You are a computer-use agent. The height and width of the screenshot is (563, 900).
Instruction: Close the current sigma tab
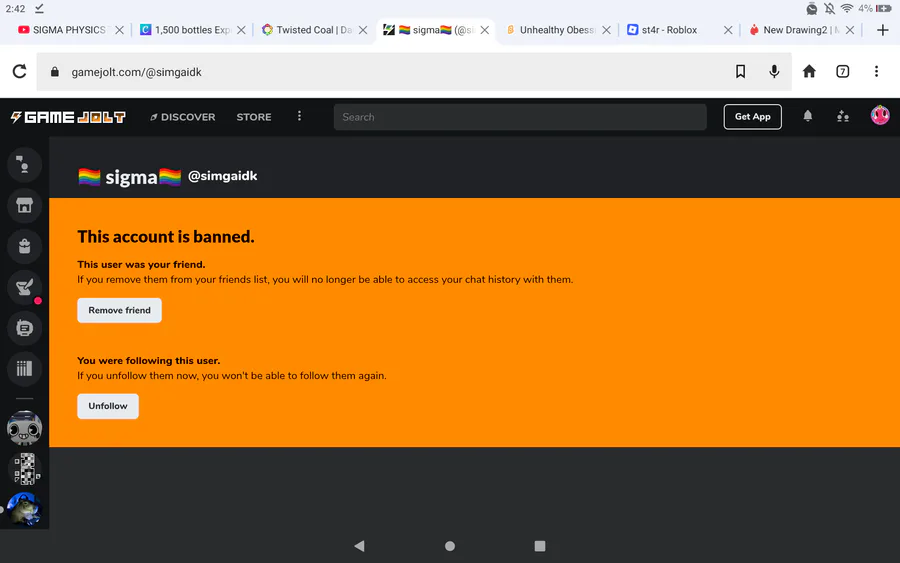coord(484,30)
